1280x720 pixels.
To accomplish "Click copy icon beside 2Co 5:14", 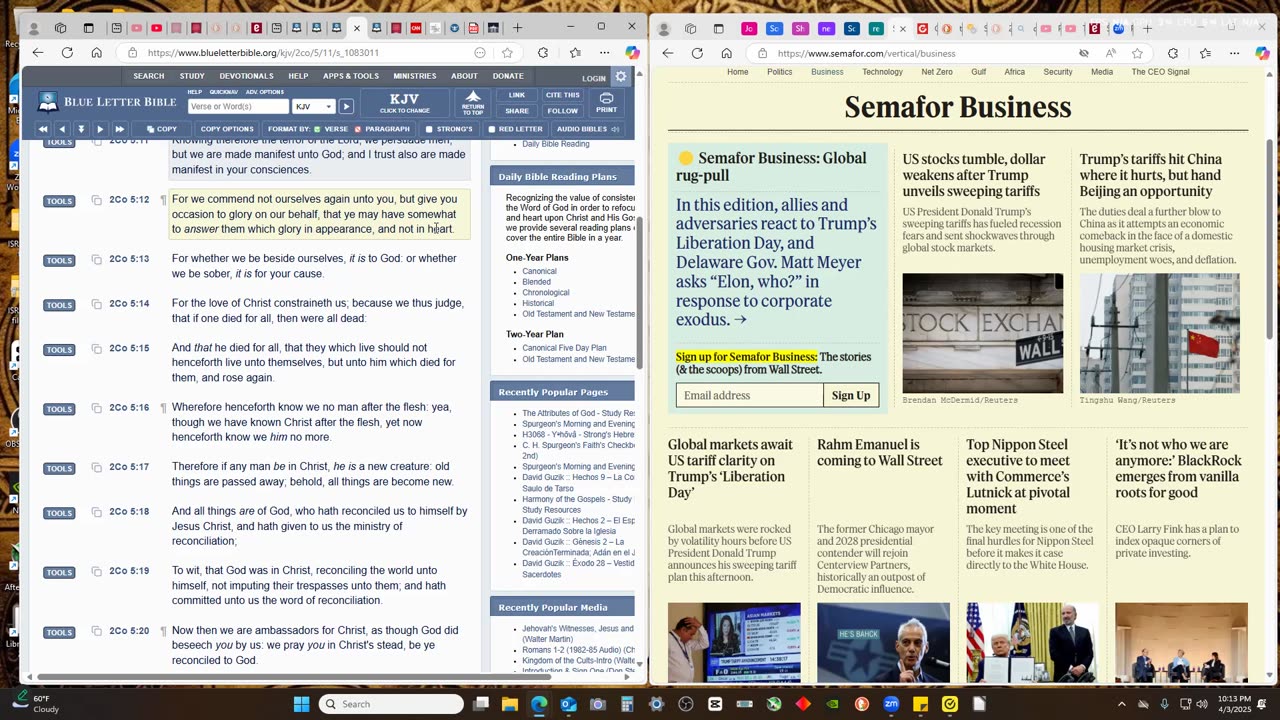I will coord(97,304).
